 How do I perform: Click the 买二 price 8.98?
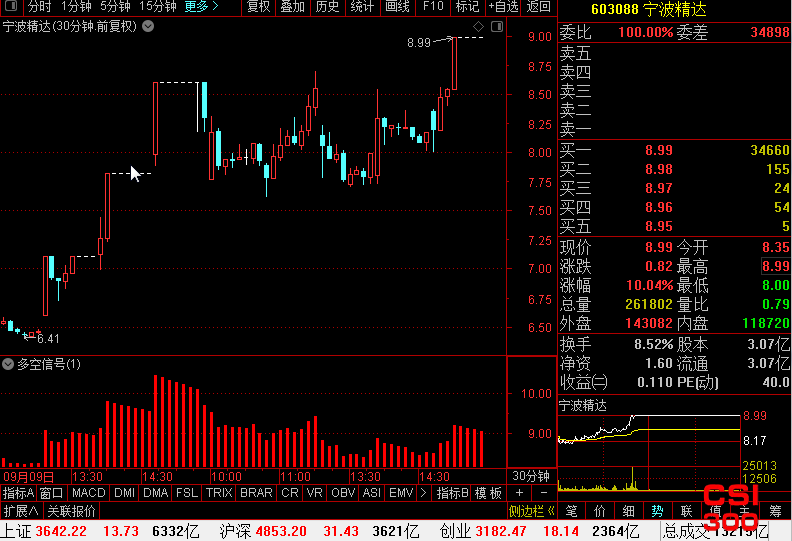(659, 169)
